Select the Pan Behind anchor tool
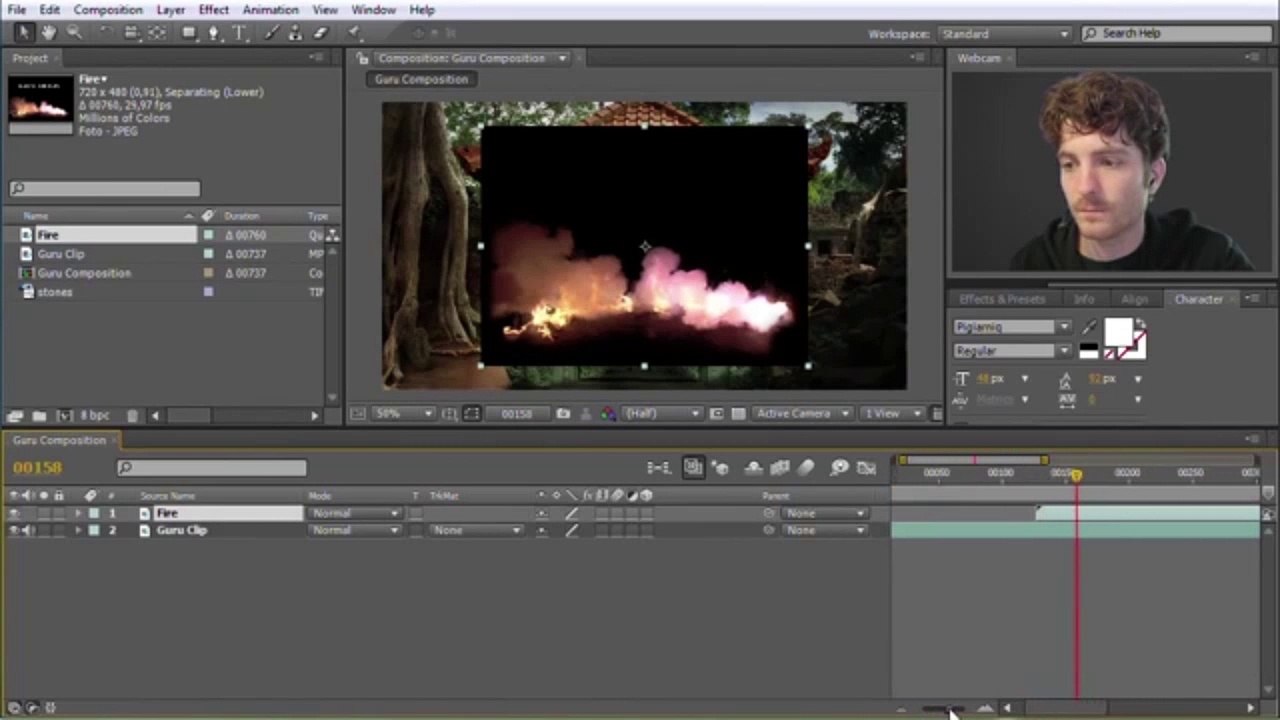 [157, 33]
